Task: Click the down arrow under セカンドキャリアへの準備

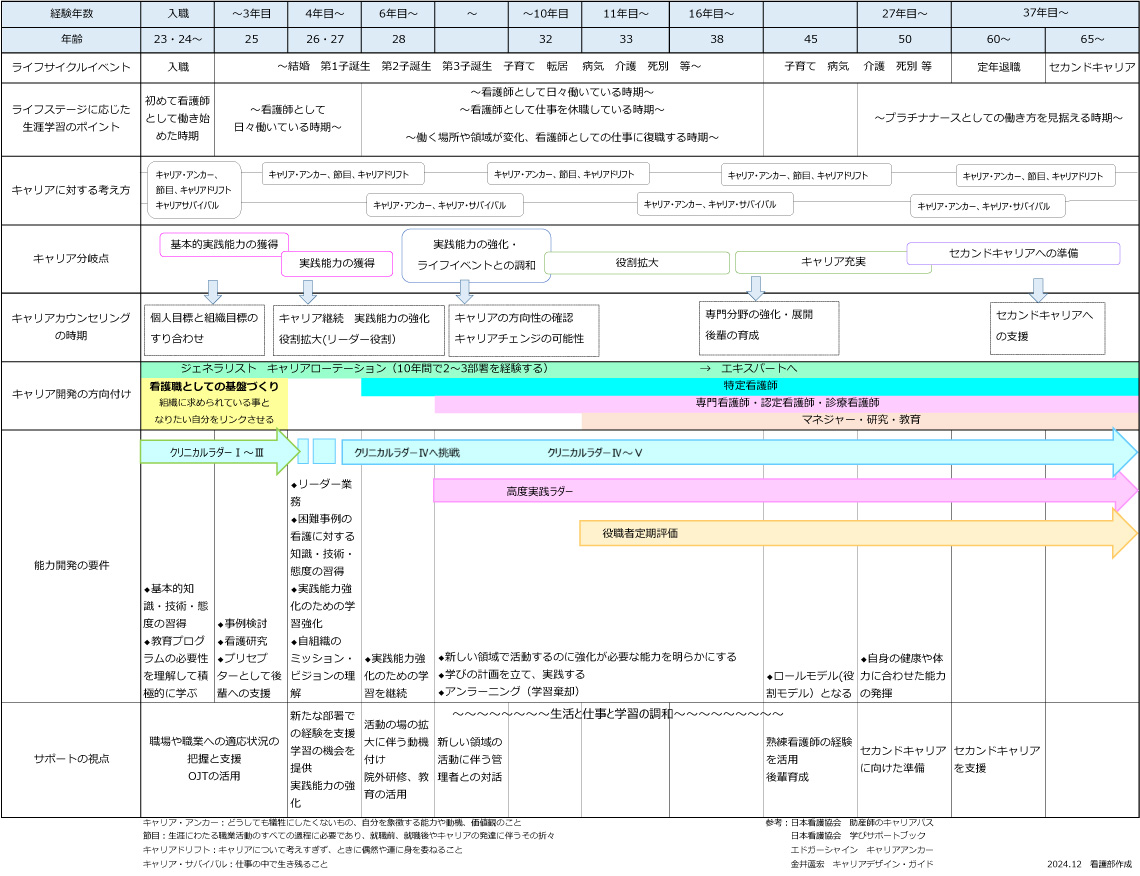Action: (x=1038, y=290)
